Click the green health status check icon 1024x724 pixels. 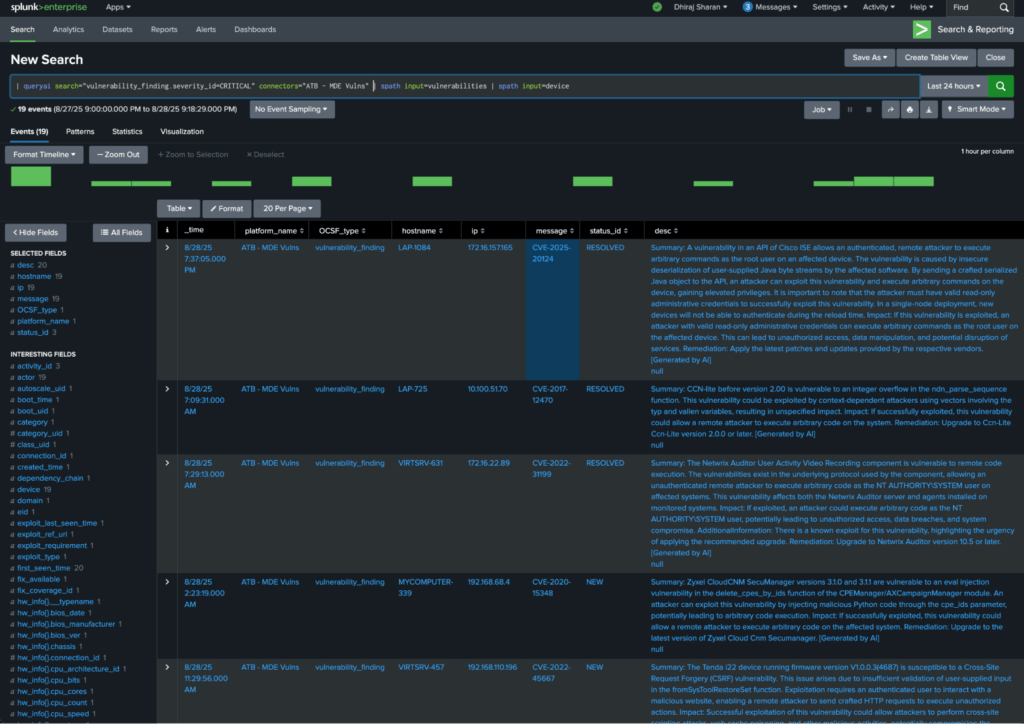[657, 7]
